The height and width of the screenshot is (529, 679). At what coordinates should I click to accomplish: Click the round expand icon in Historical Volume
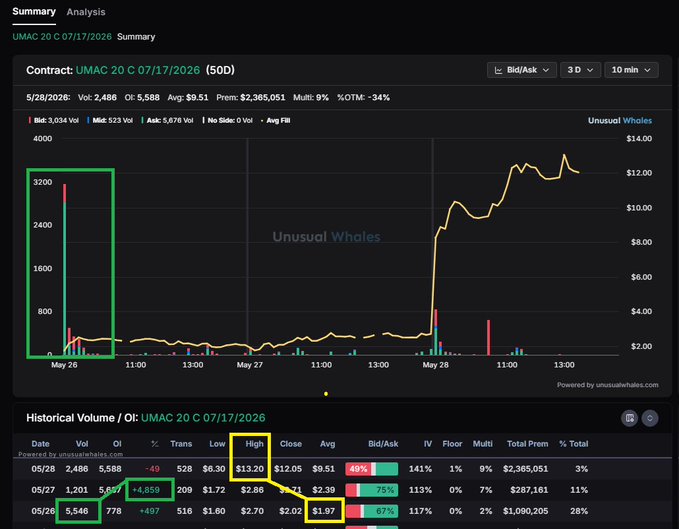[650, 418]
